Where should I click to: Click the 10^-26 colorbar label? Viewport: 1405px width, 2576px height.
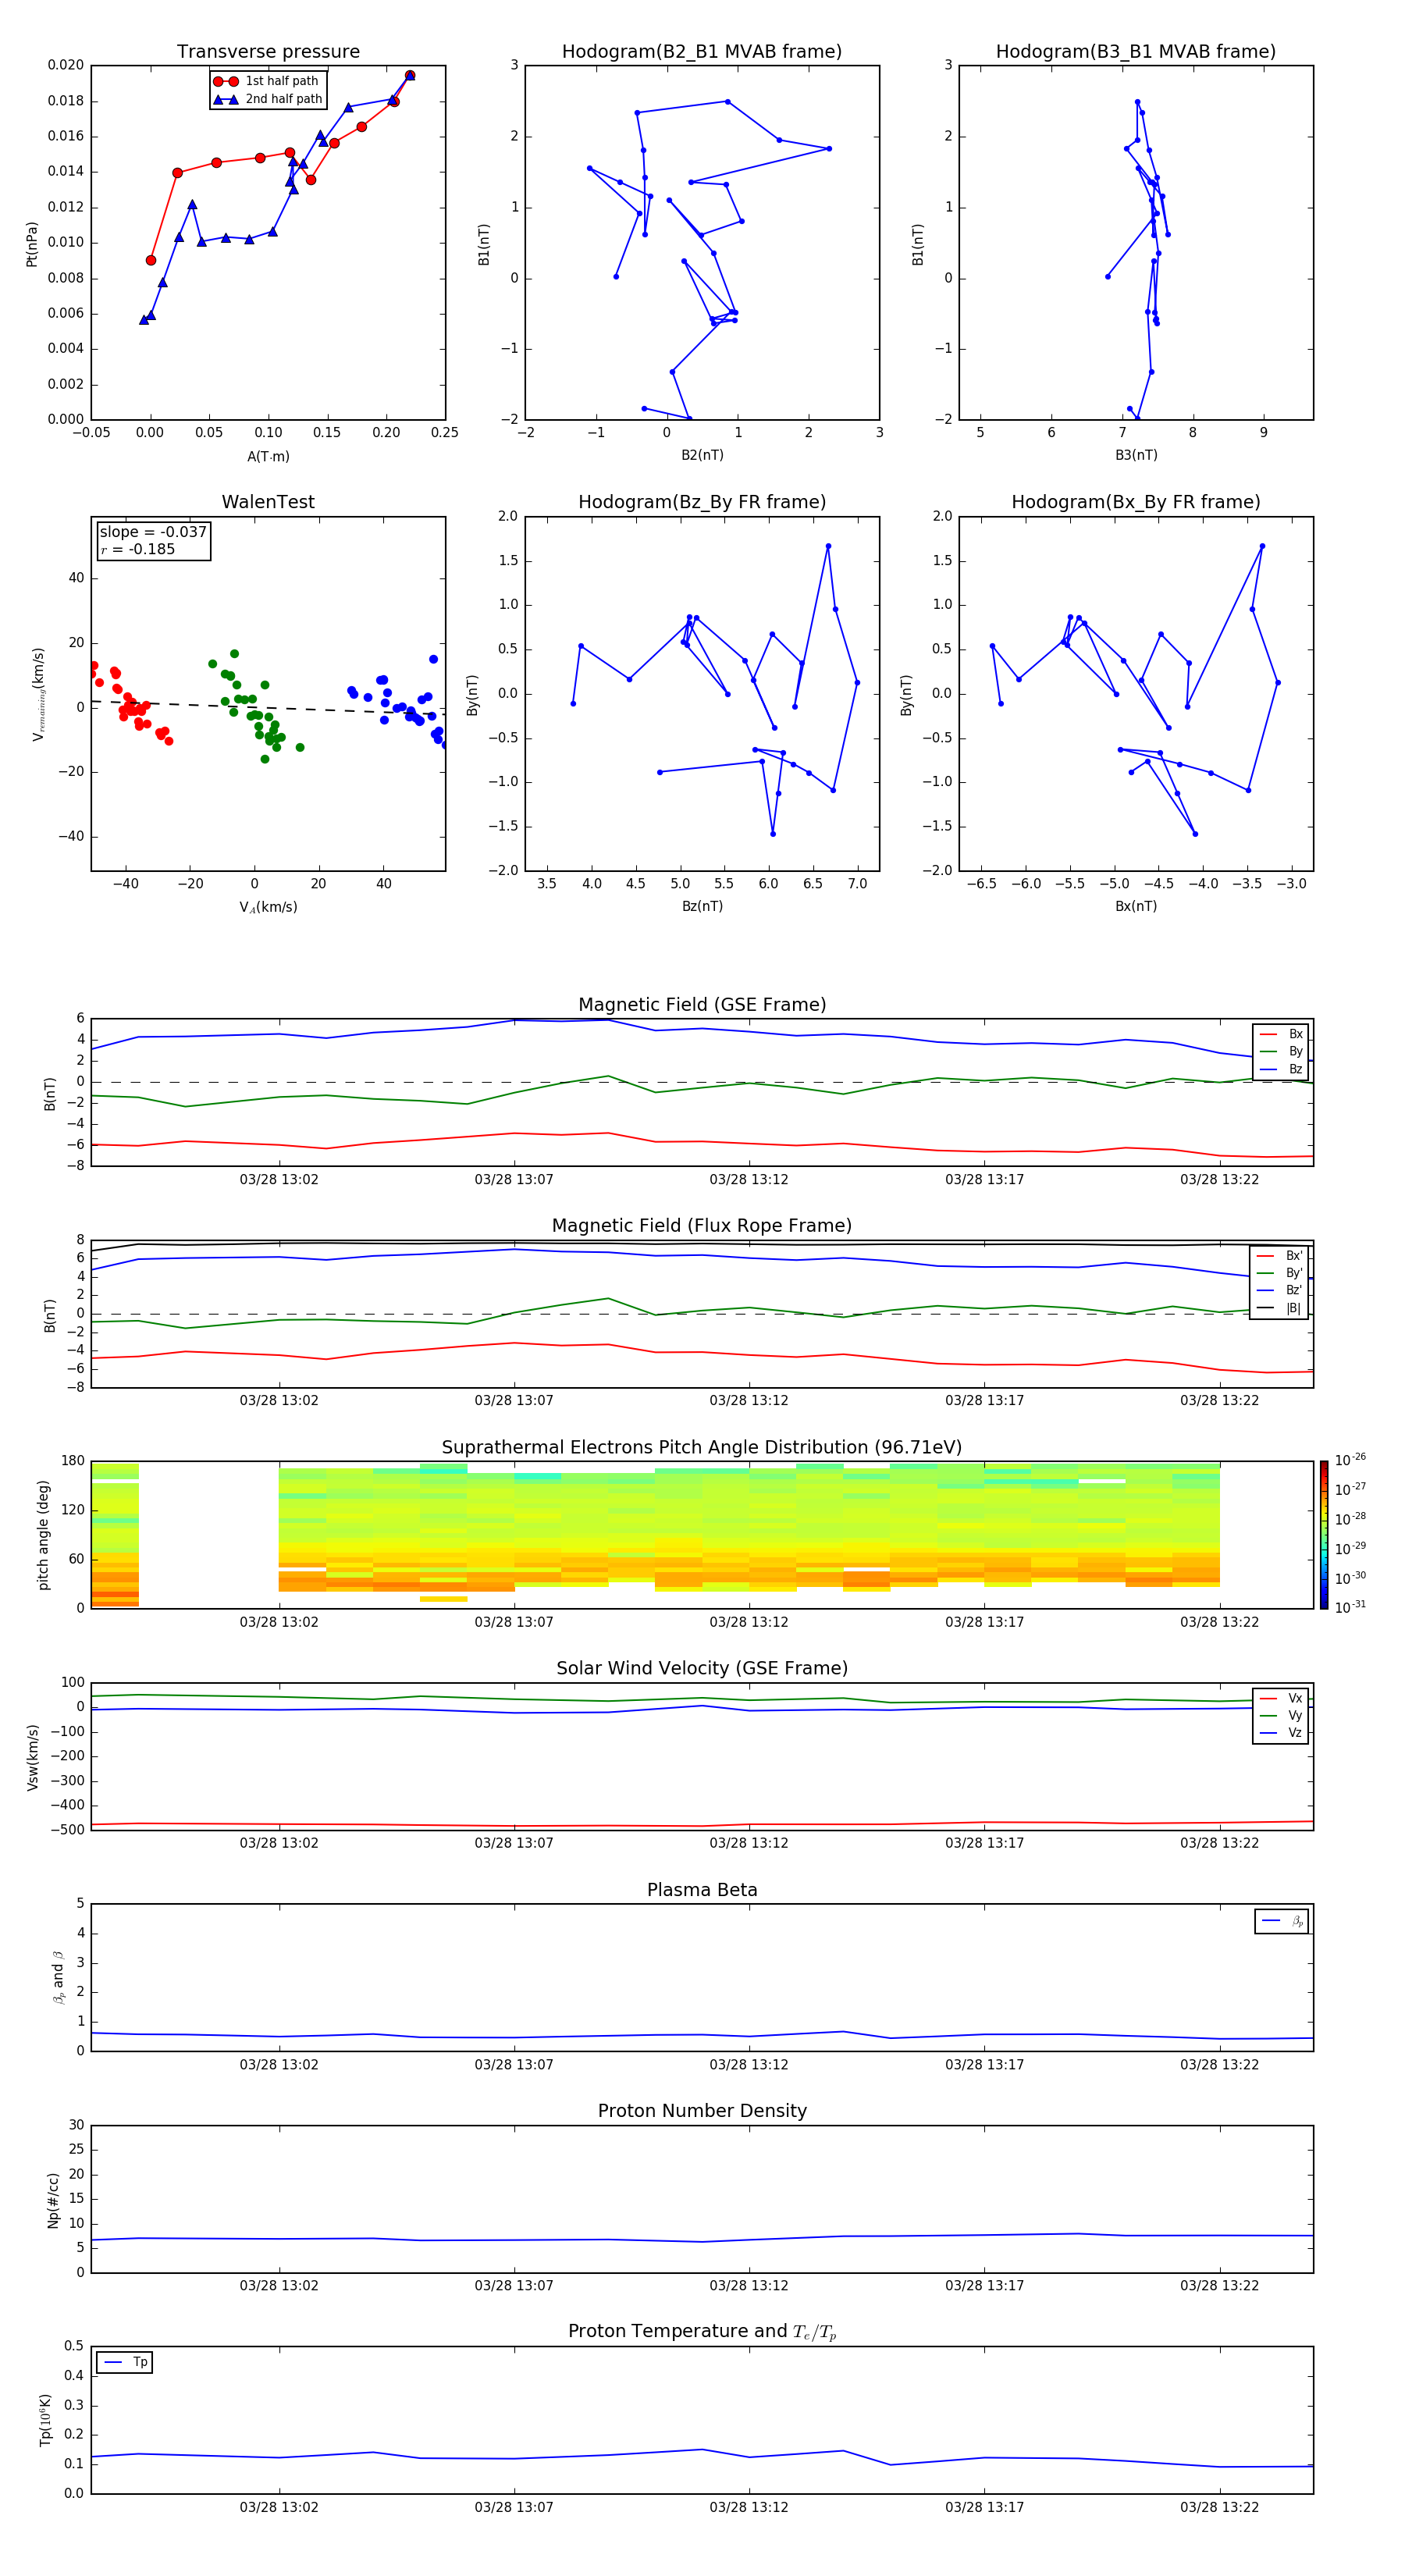1350,1460
